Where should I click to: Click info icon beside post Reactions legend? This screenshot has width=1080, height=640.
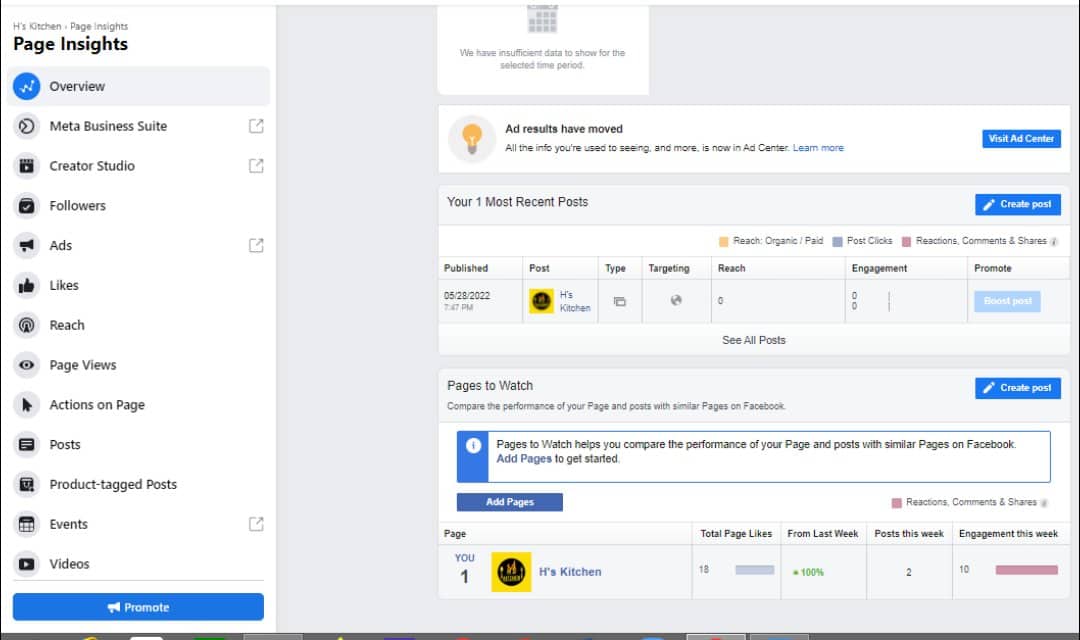click(x=1054, y=241)
